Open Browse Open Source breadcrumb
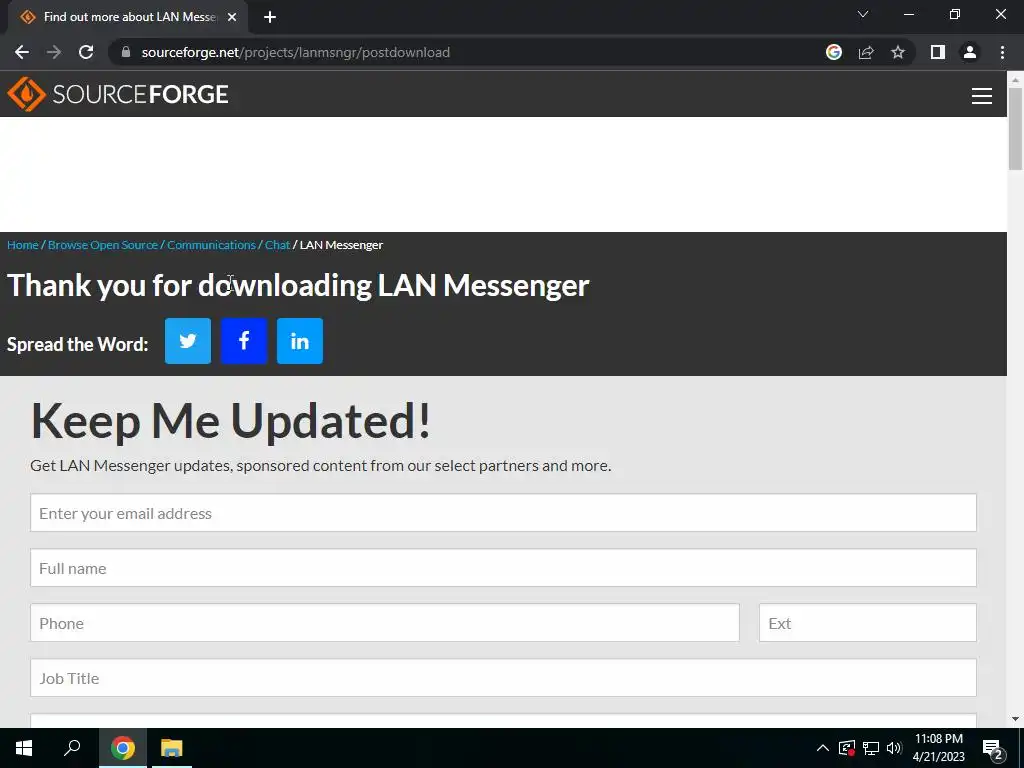 pos(103,245)
